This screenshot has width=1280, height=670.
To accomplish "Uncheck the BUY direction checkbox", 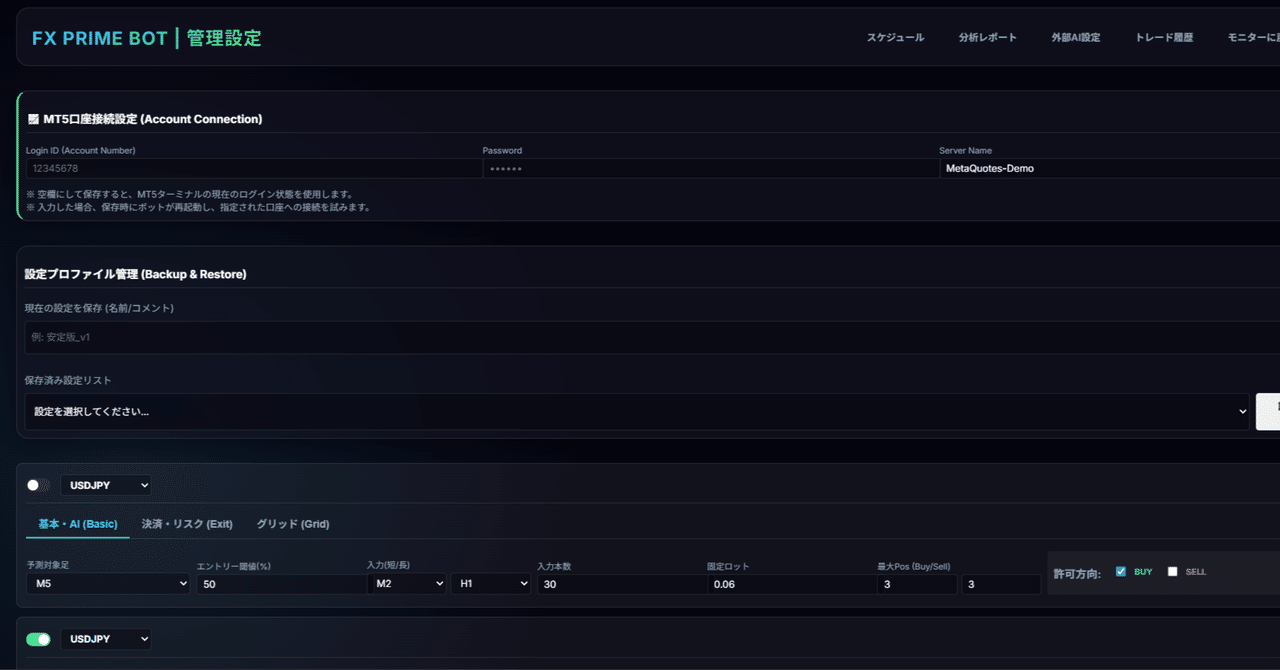I will [1121, 572].
